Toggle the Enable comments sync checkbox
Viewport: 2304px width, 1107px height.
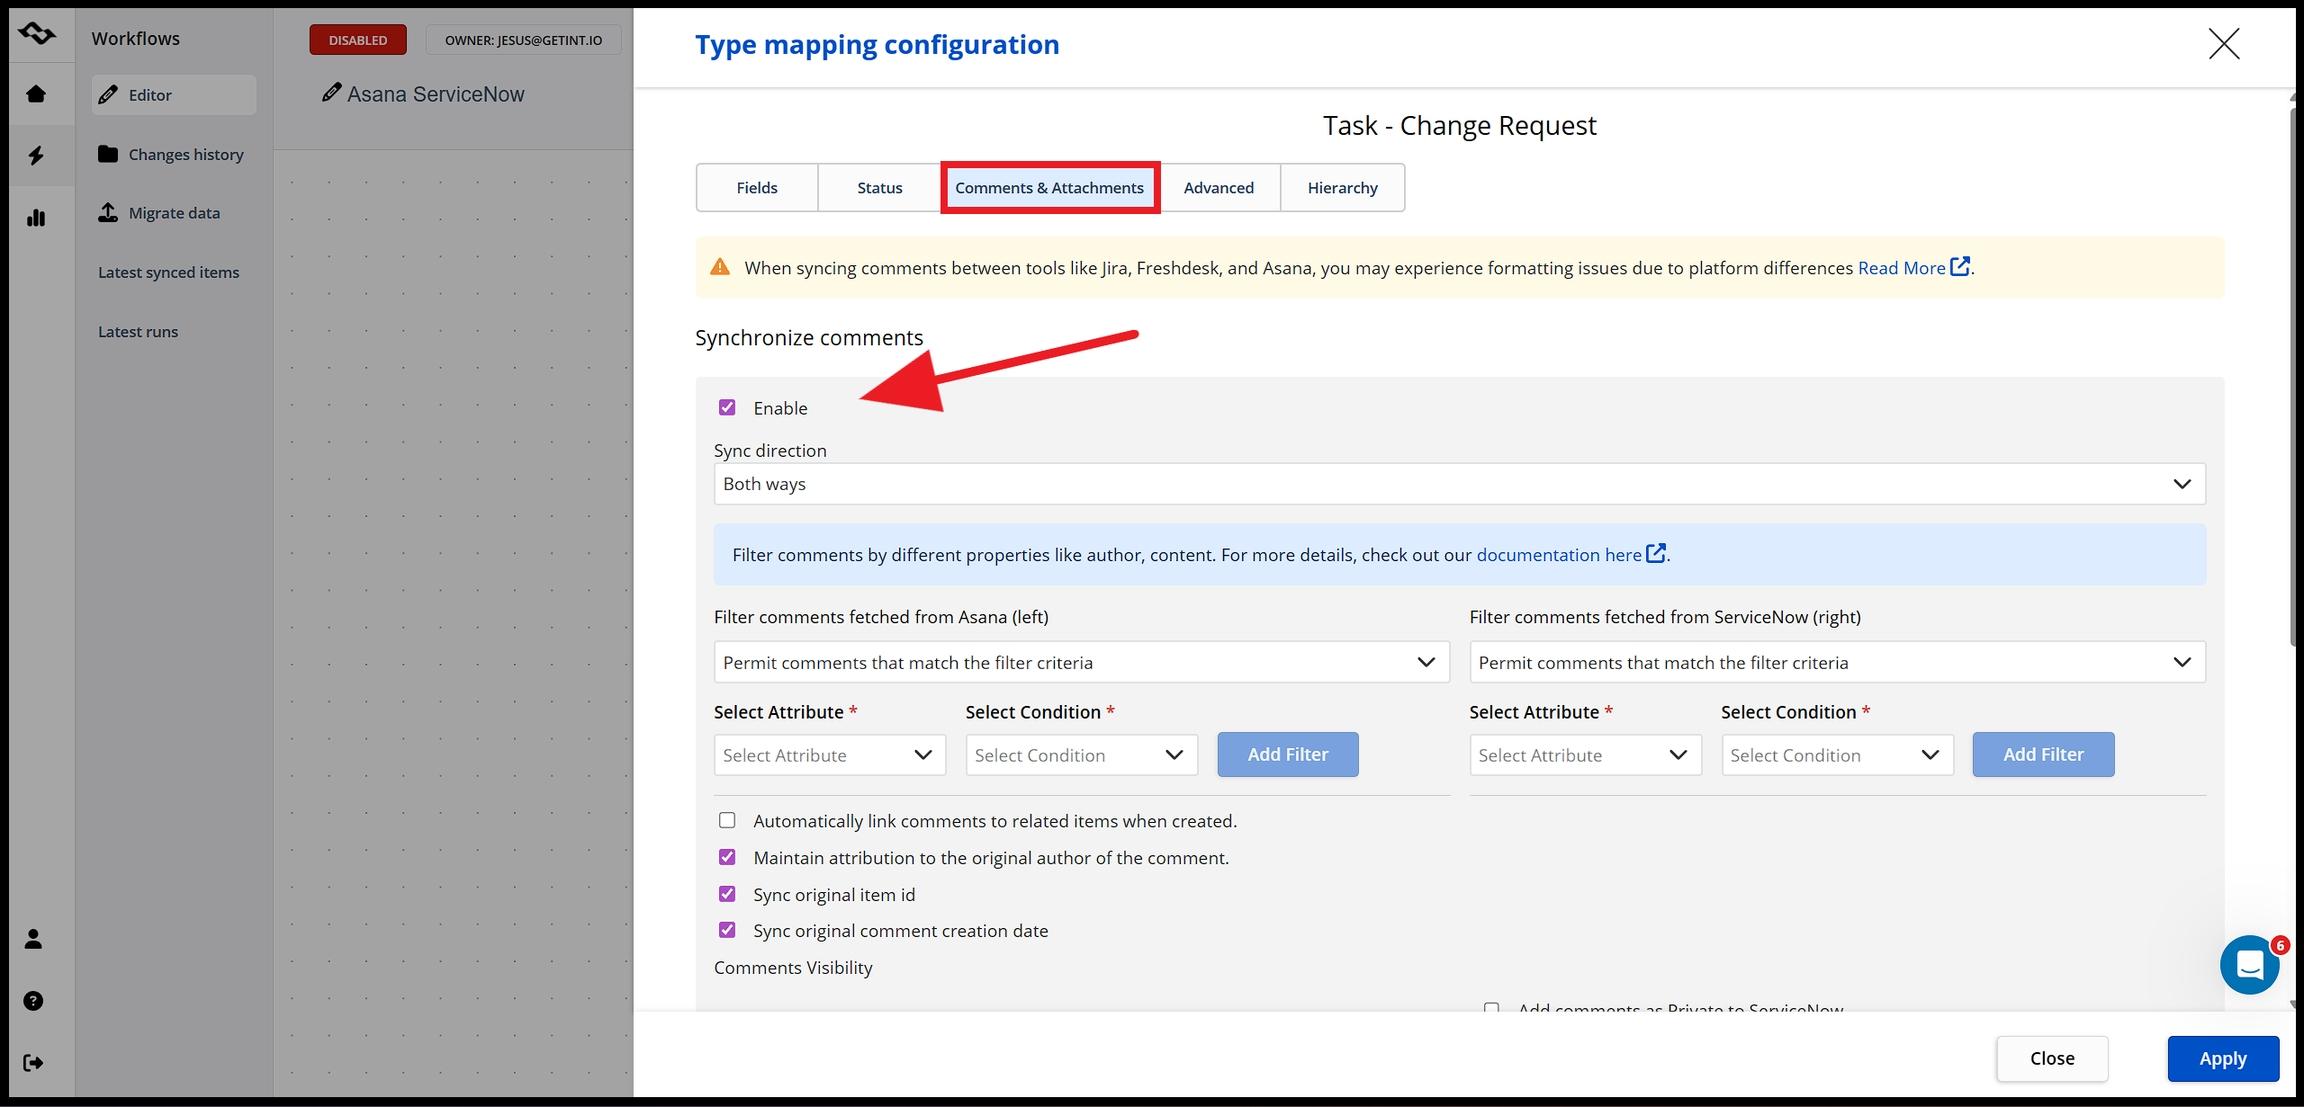coord(727,407)
